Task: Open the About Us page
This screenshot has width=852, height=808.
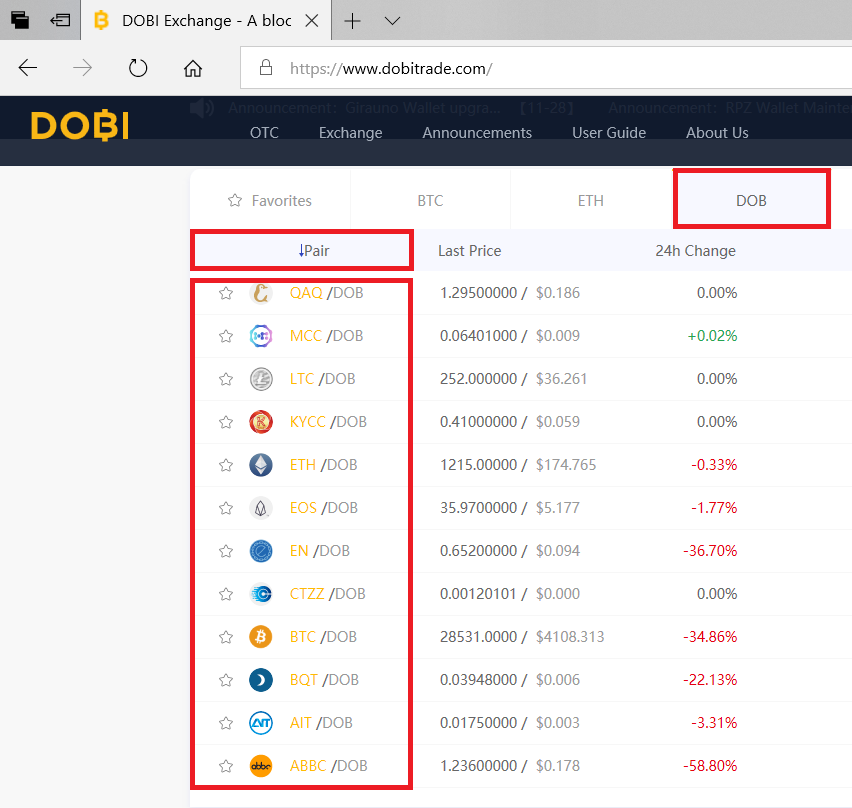Action: [717, 133]
